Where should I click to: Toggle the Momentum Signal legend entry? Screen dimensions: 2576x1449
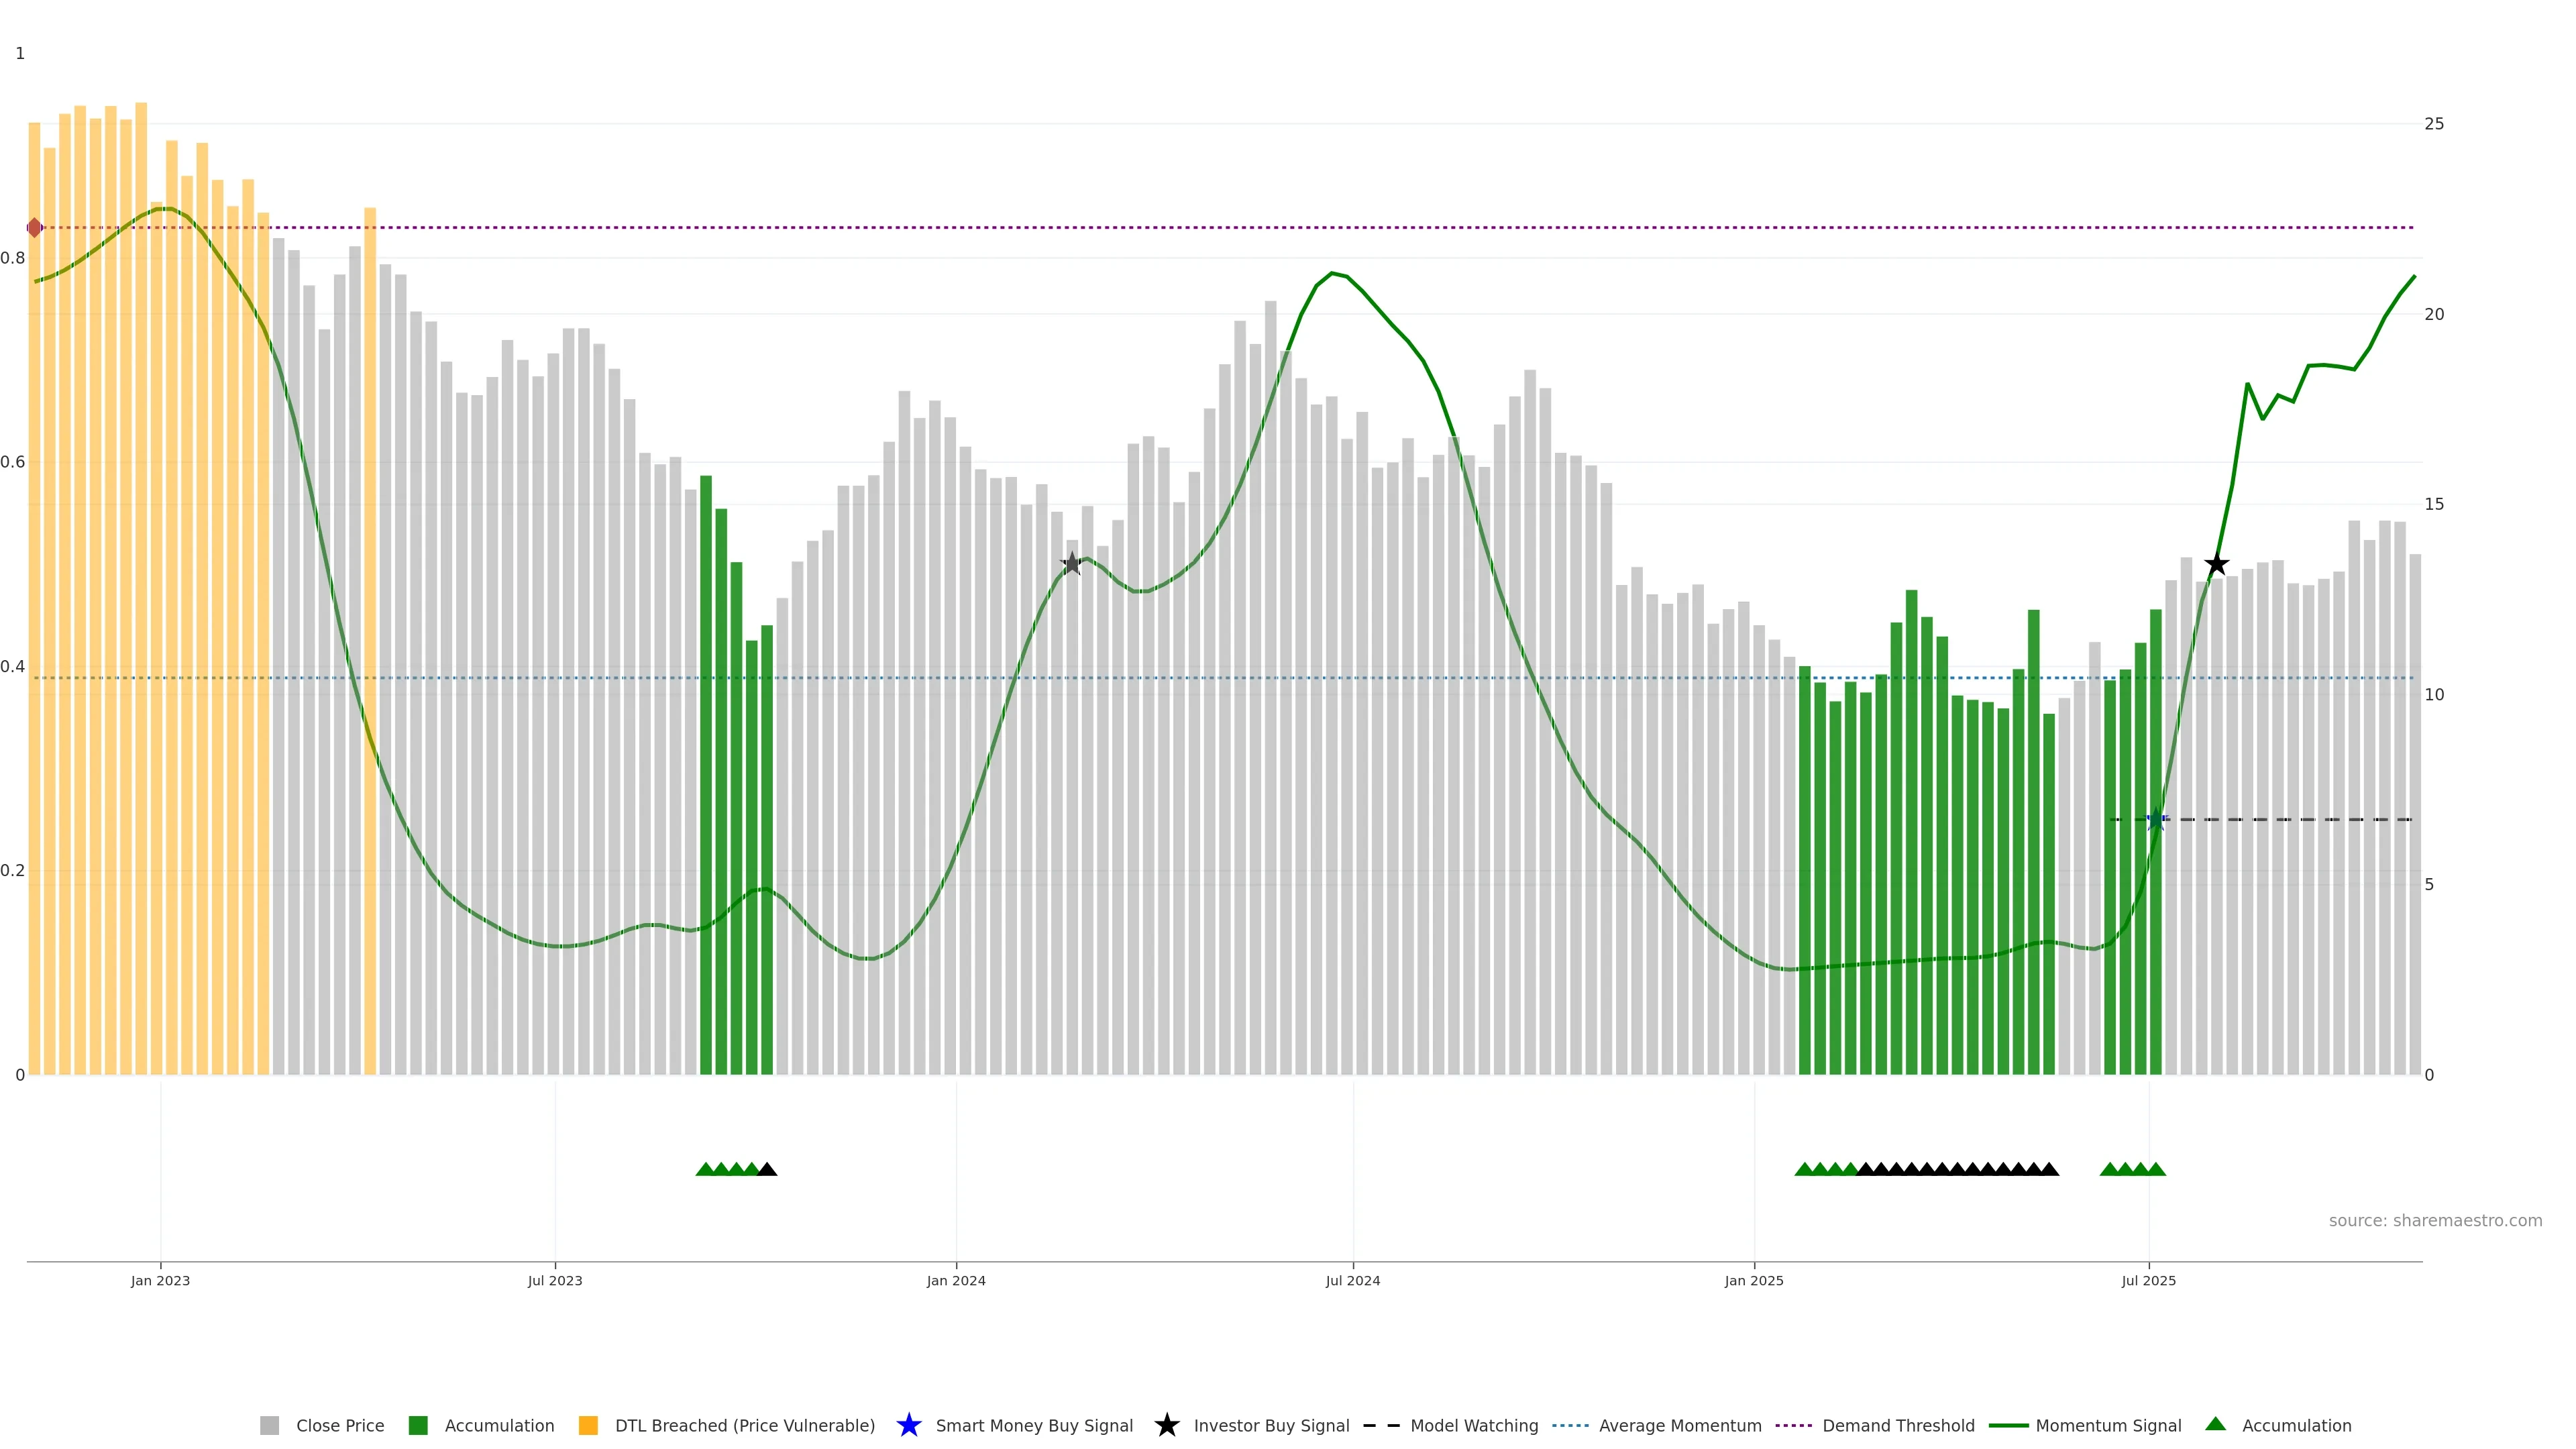point(2108,1426)
